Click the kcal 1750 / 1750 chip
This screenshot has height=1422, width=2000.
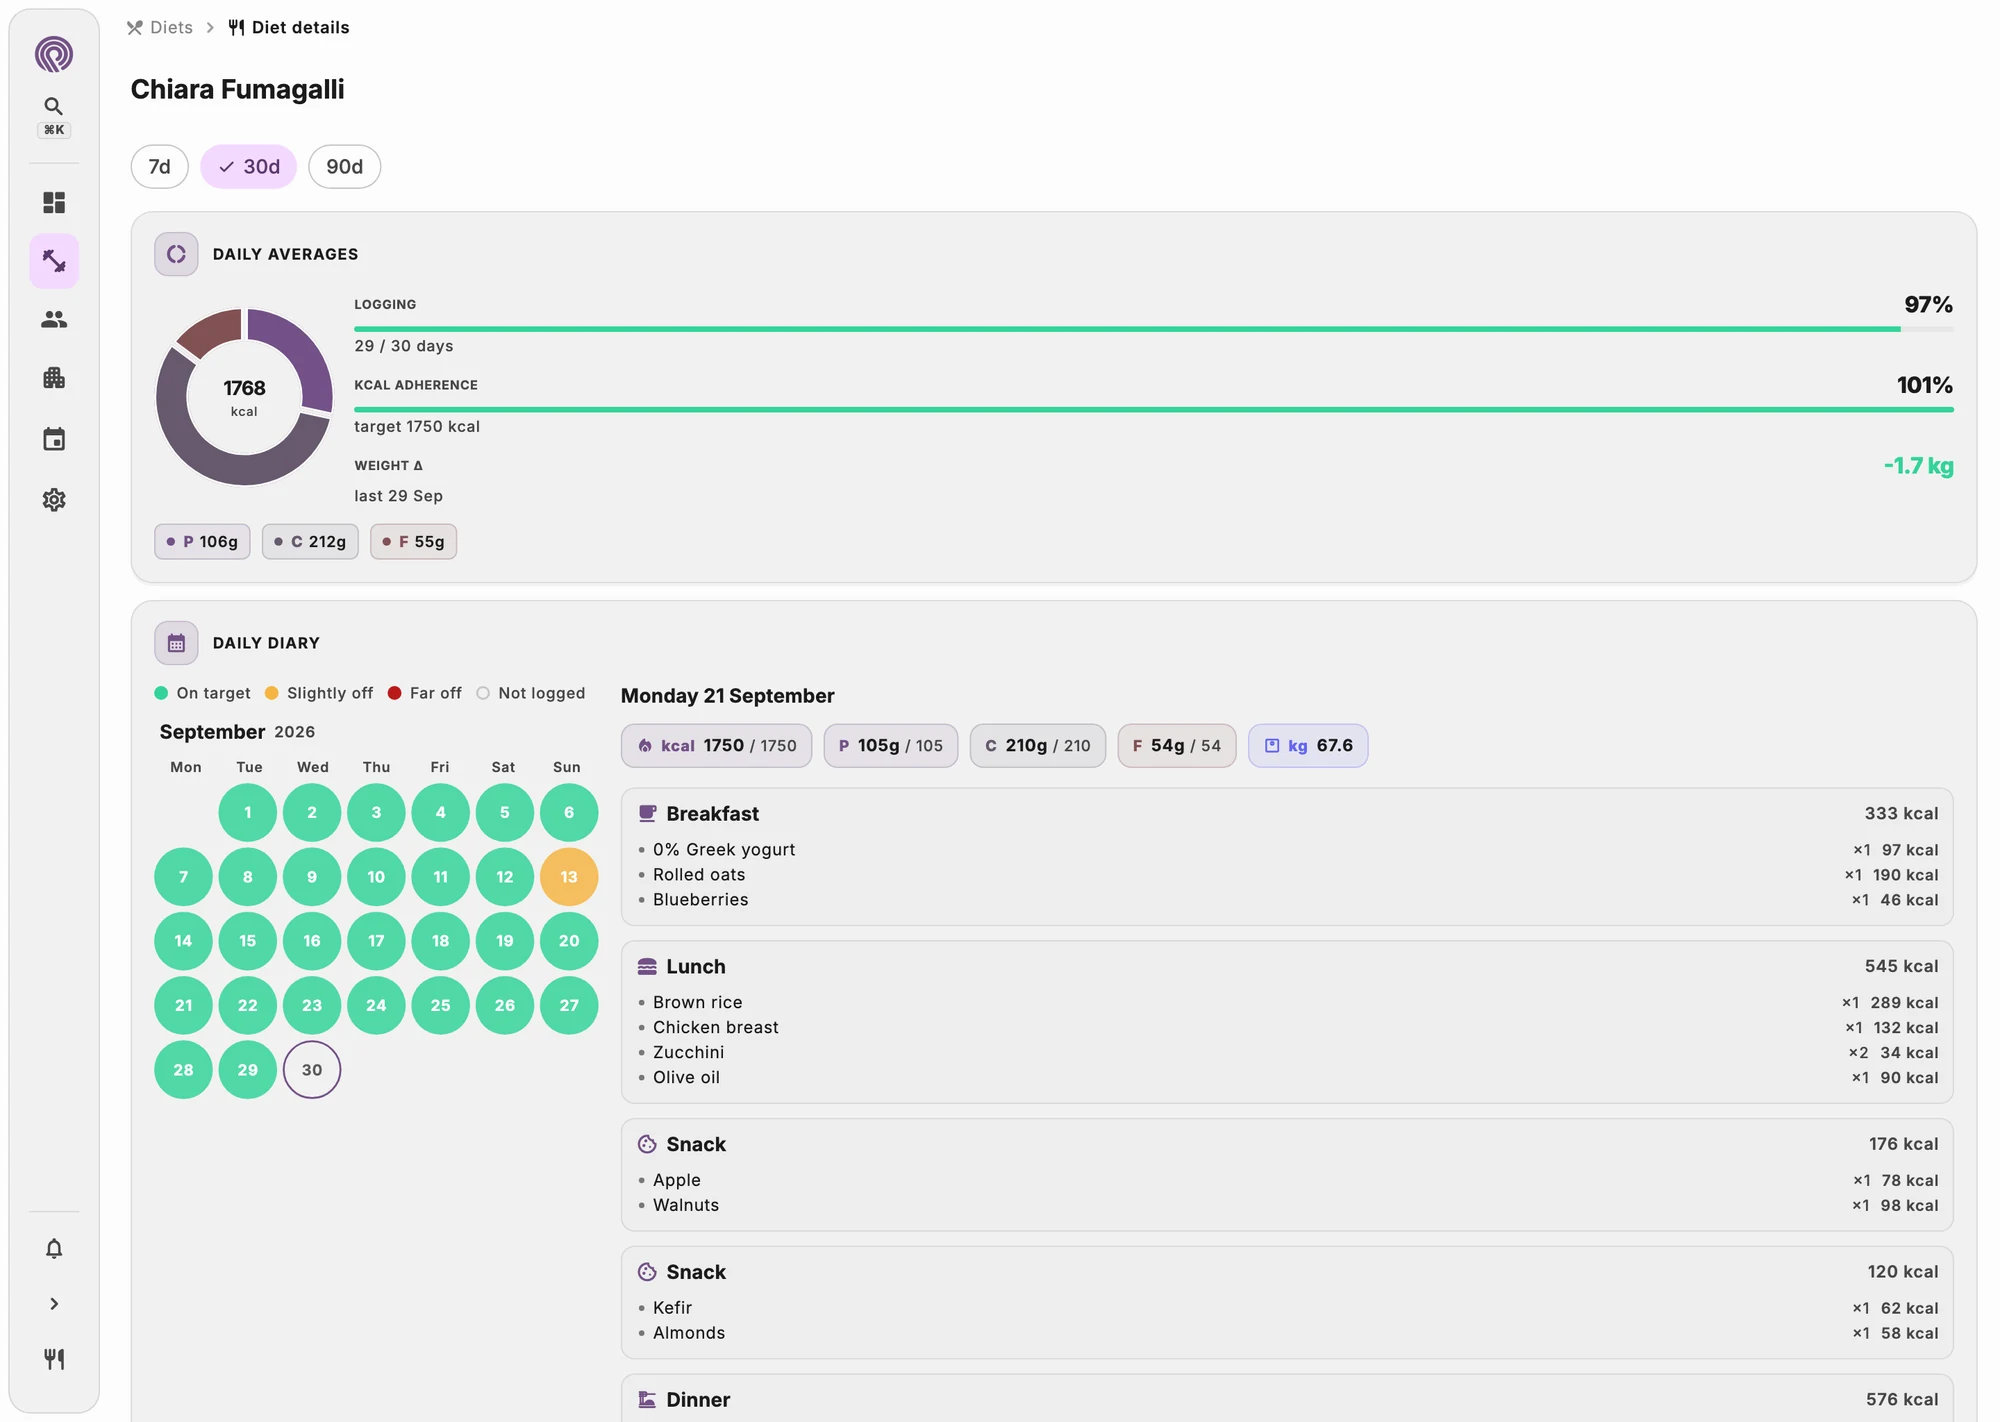coord(717,746)
